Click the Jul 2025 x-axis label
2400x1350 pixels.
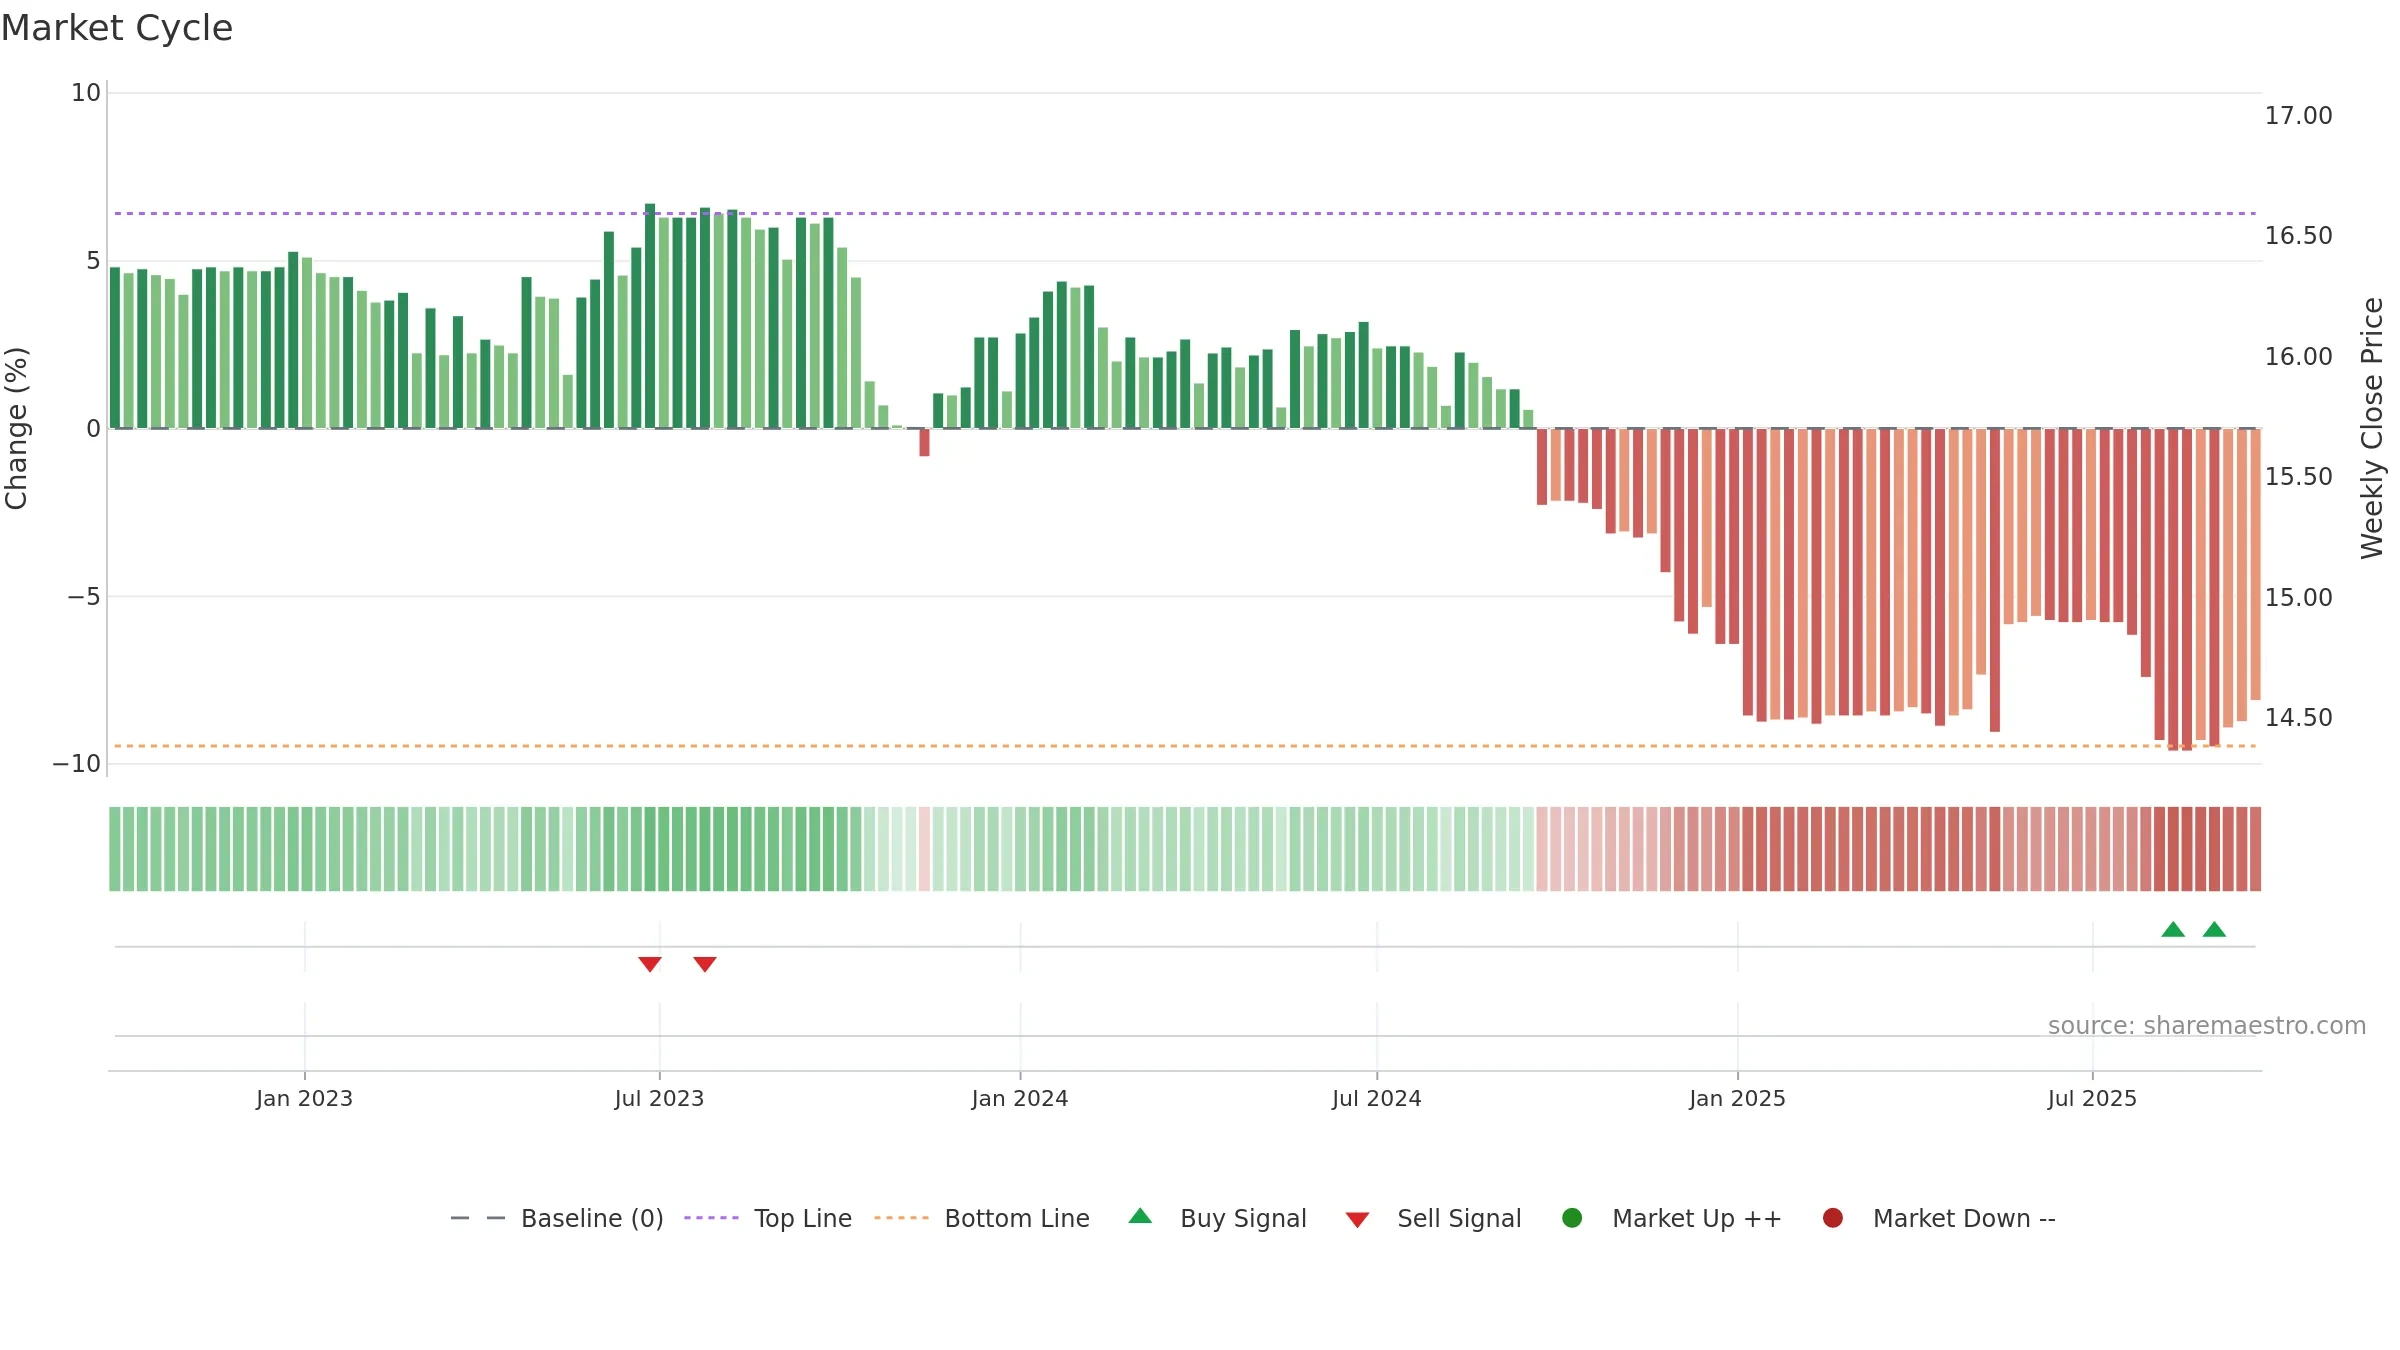2092,1099
